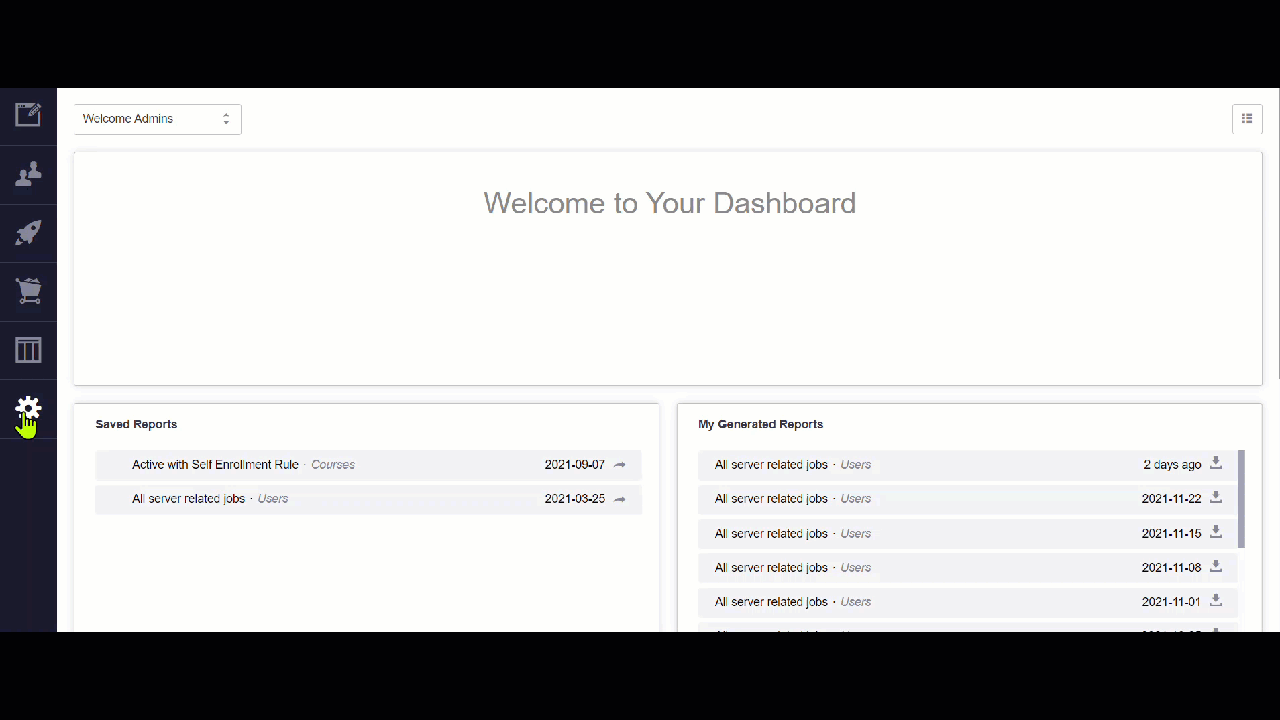Open the settings gear sidebar icon

(28, 408)
